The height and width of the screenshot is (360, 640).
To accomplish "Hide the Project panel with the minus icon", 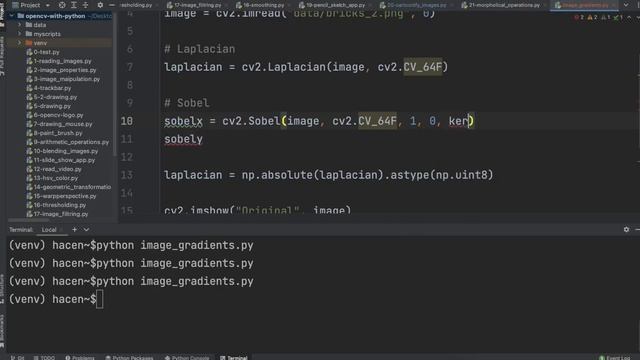I will 111,5.
